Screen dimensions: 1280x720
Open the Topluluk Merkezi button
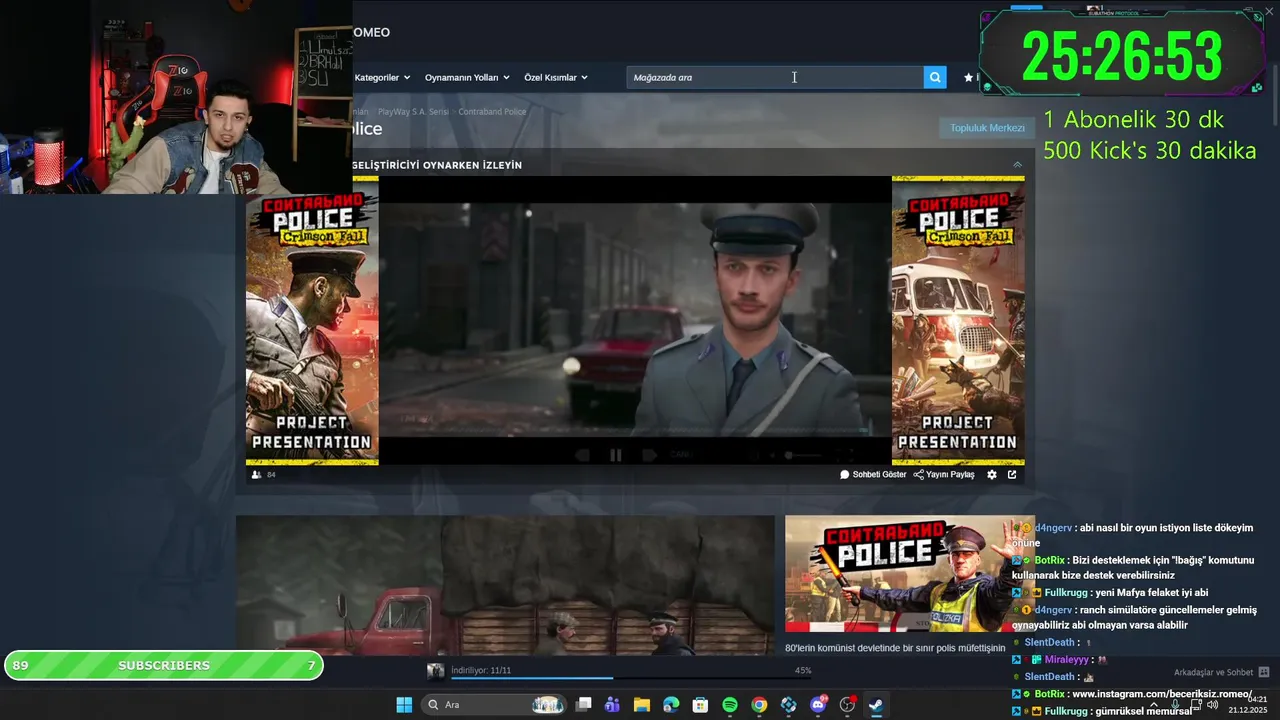point(987,128)
